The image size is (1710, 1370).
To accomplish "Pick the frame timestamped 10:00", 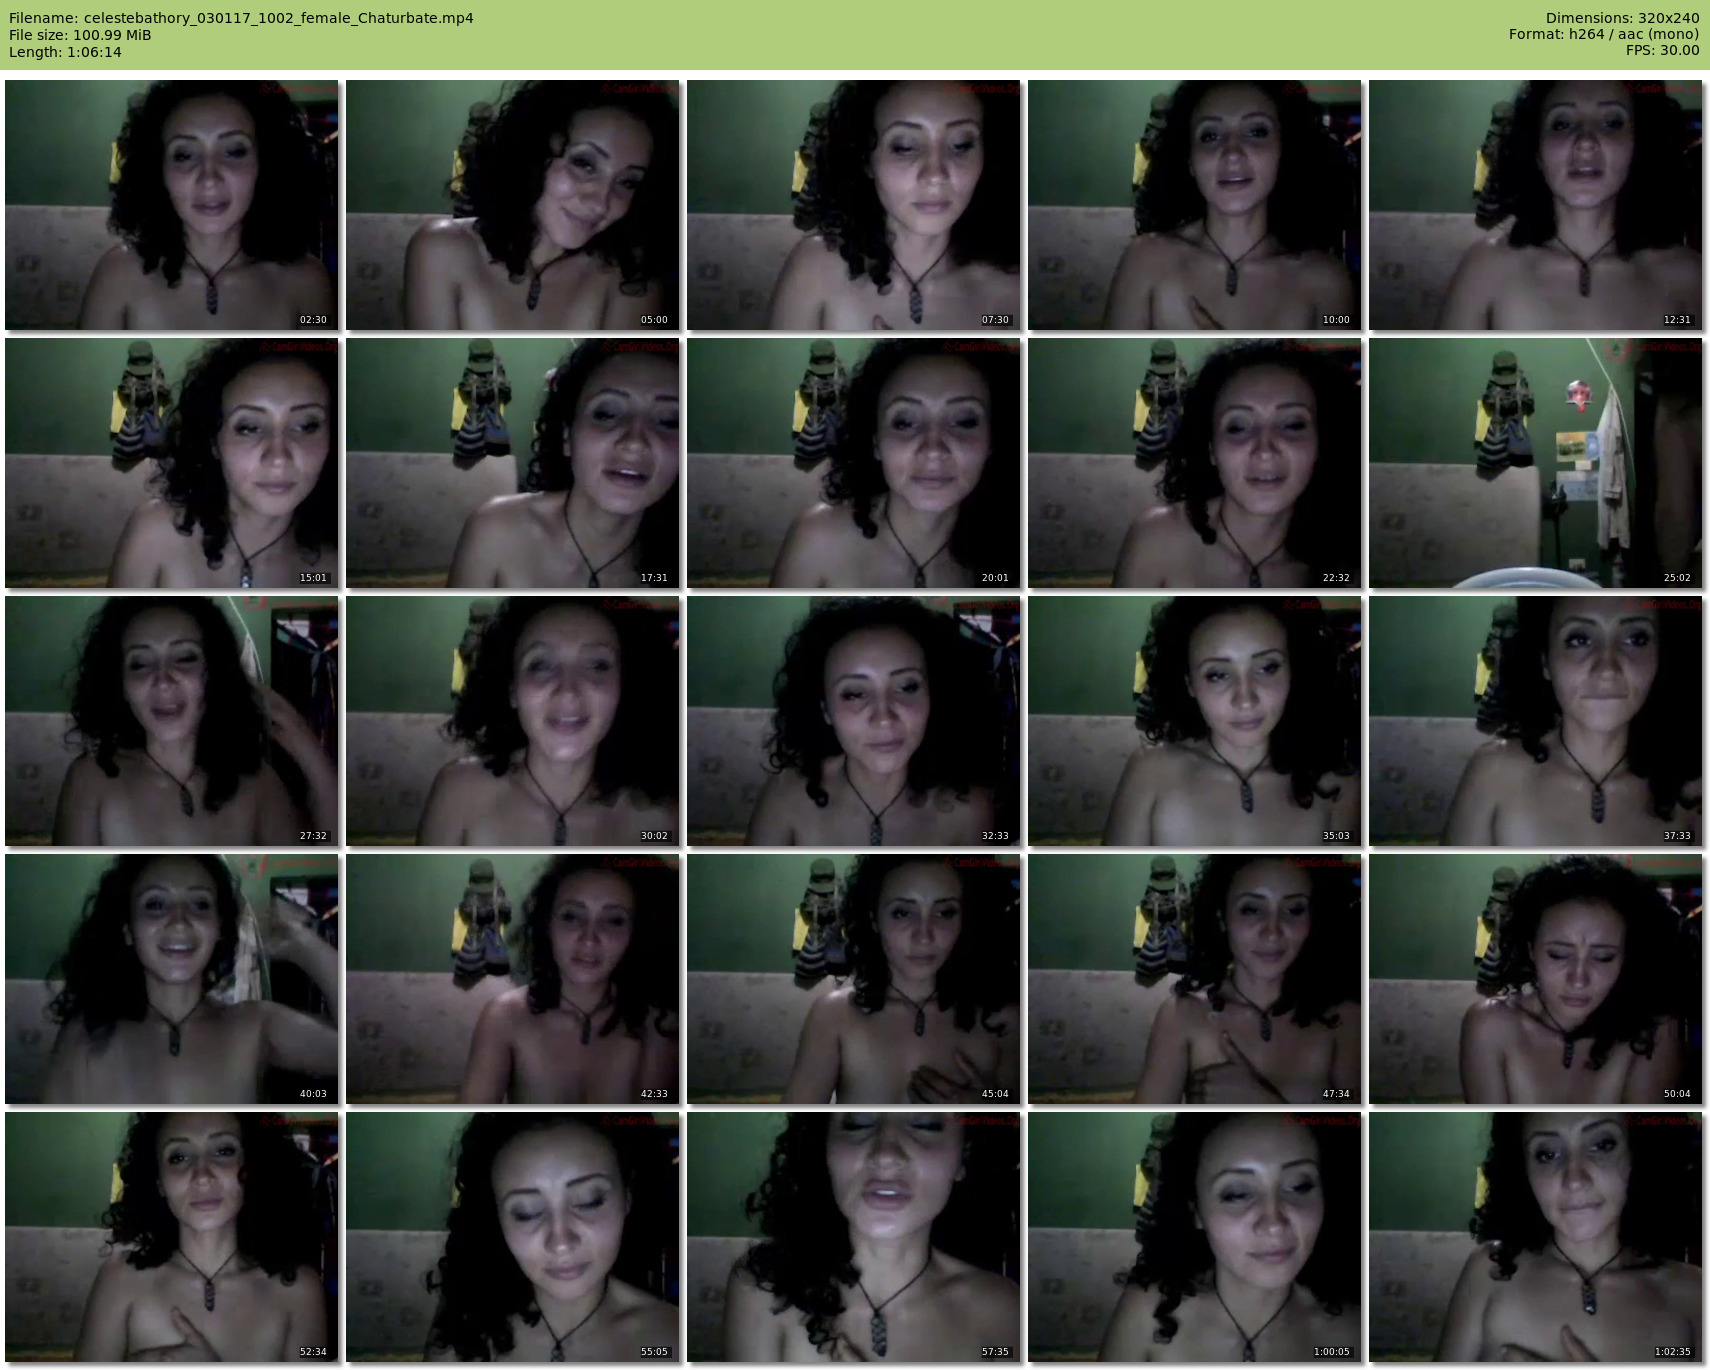I will click(x=1195, y=205).
